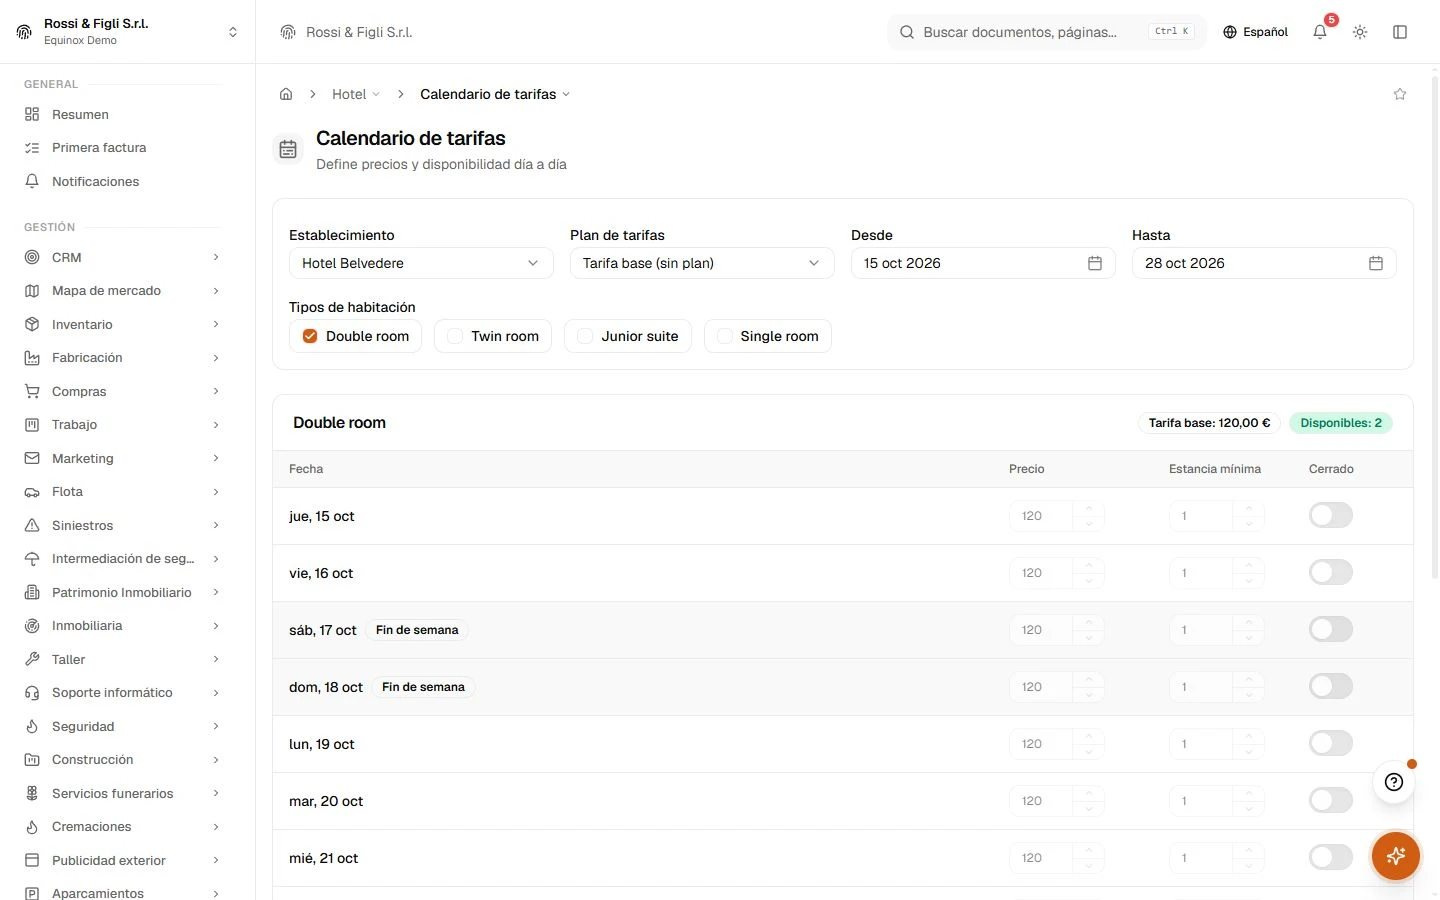Open calendar picker in Desde field
1440x900 pixels.
click(1095, 263)
